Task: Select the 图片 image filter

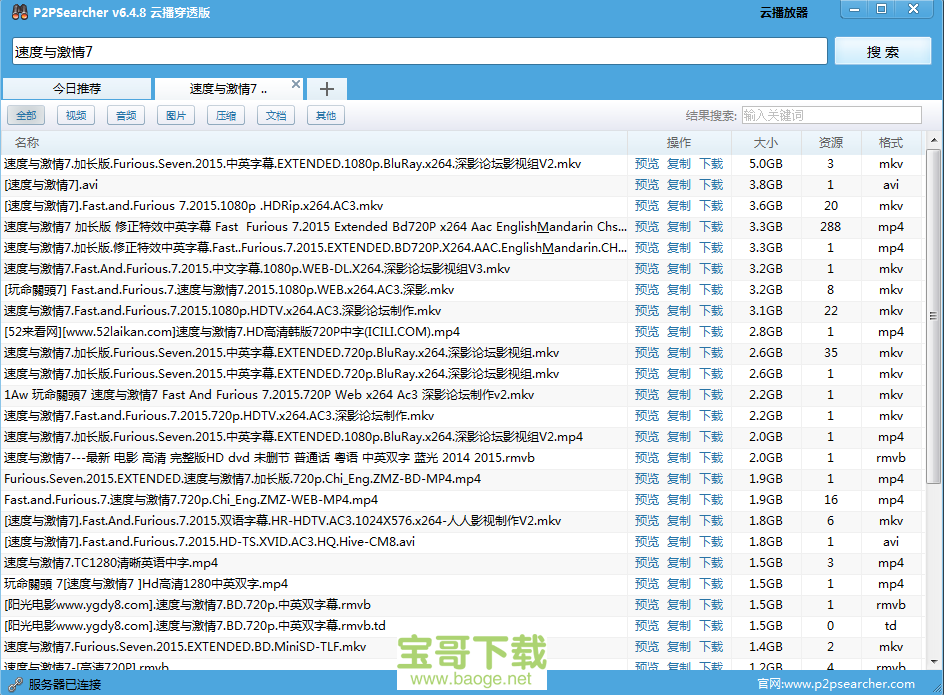Action: pyautogui.click(x=175, y=115)
